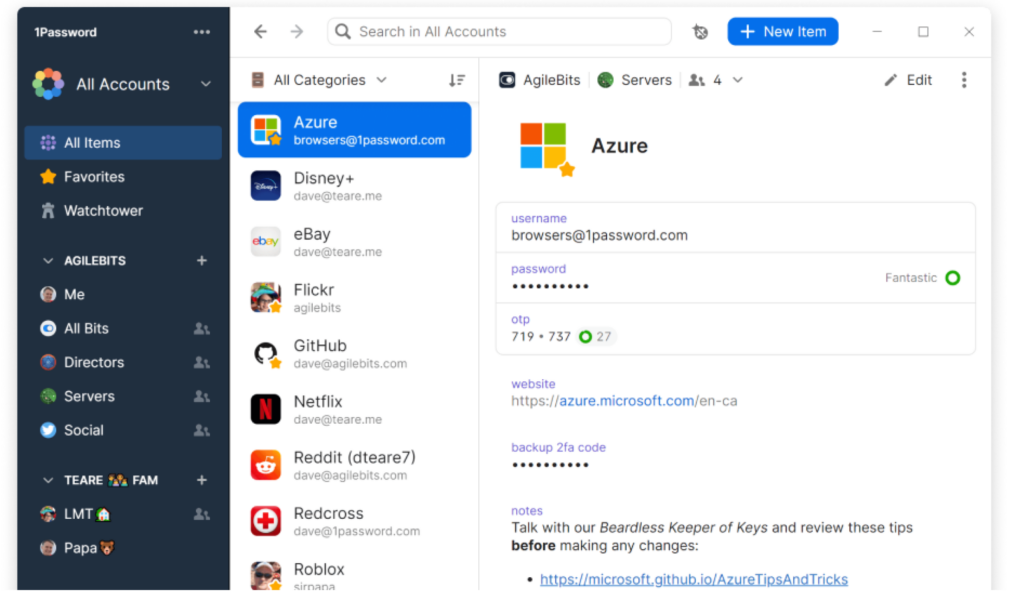Select the Reddit (dteare7) item
The image size is (1024, 596).
(355, 465)
